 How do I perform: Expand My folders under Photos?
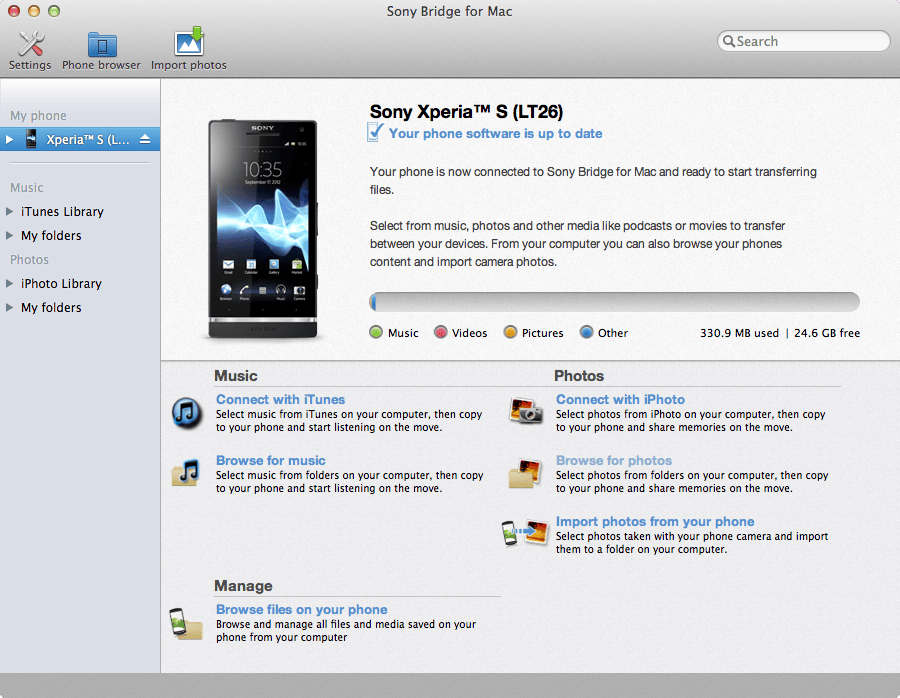click(9, 308)
